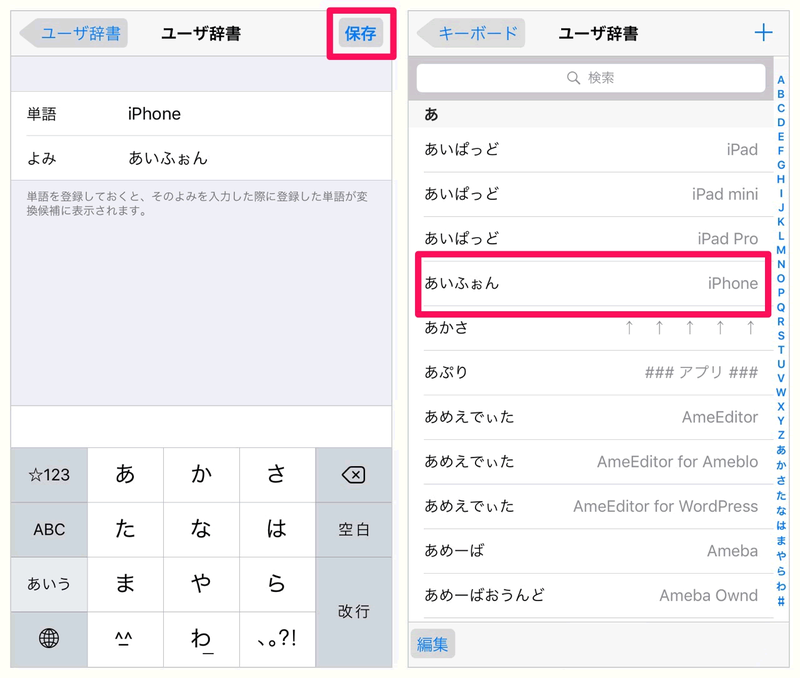This screenshot has height=678, width=800.
Task: Jump to index letter A
Action: coord(781,80)
